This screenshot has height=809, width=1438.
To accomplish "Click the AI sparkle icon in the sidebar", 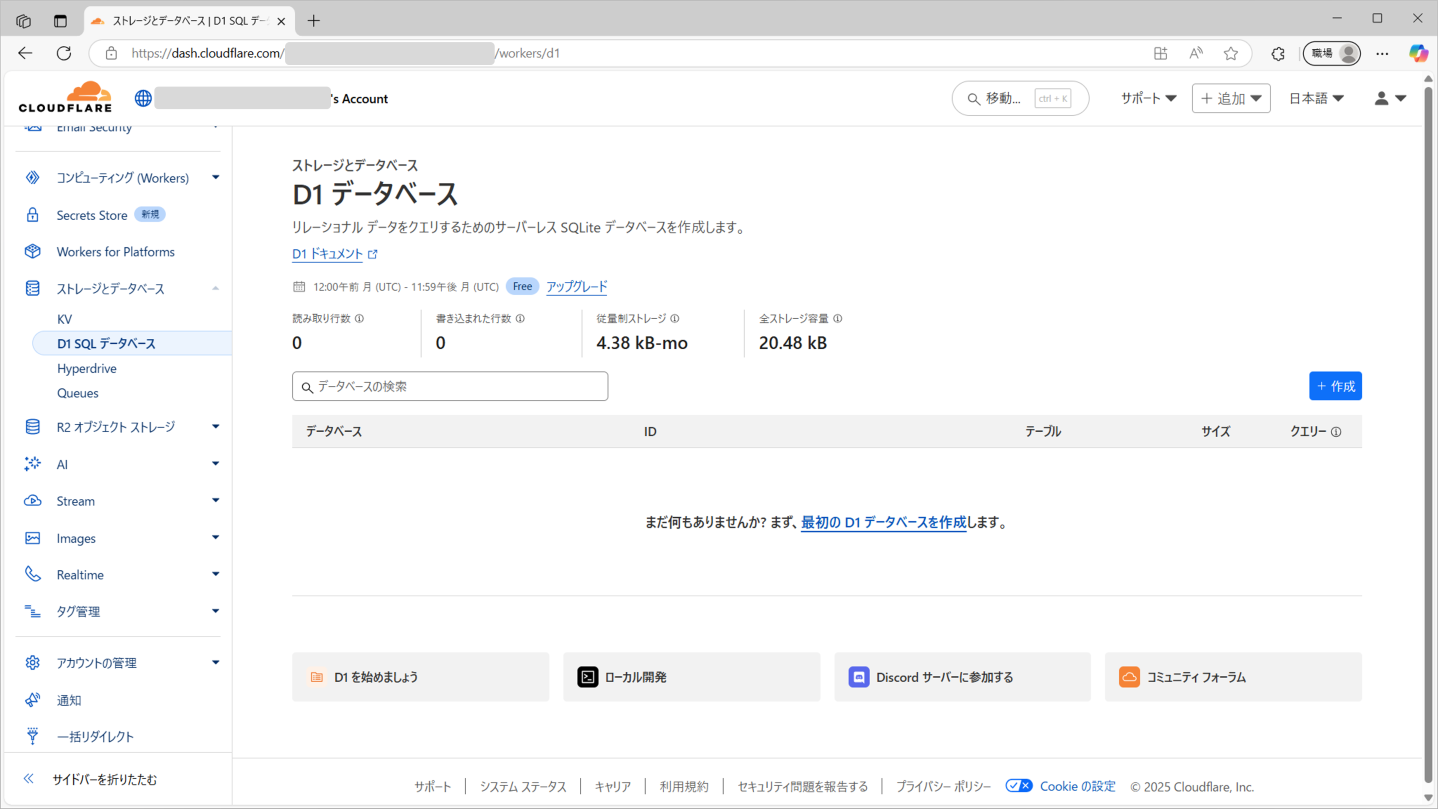I will click(x=33, y=464).
